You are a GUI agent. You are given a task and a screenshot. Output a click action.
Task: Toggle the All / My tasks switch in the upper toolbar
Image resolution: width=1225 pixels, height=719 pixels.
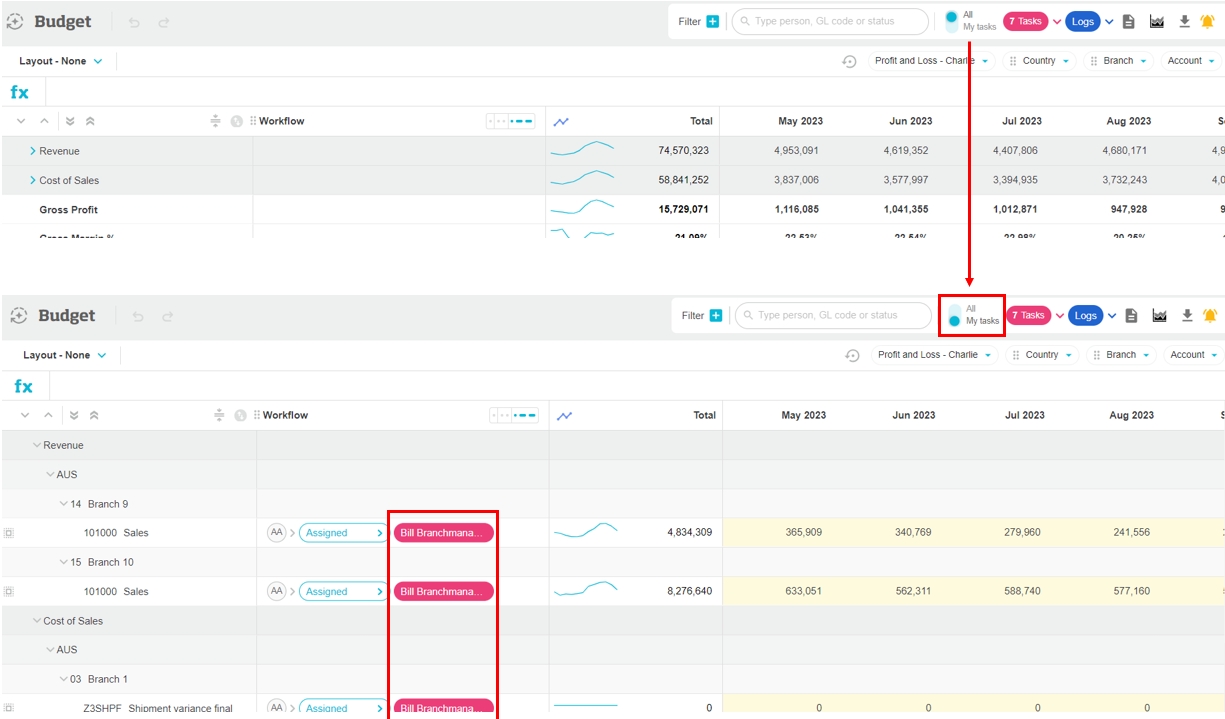951,21
